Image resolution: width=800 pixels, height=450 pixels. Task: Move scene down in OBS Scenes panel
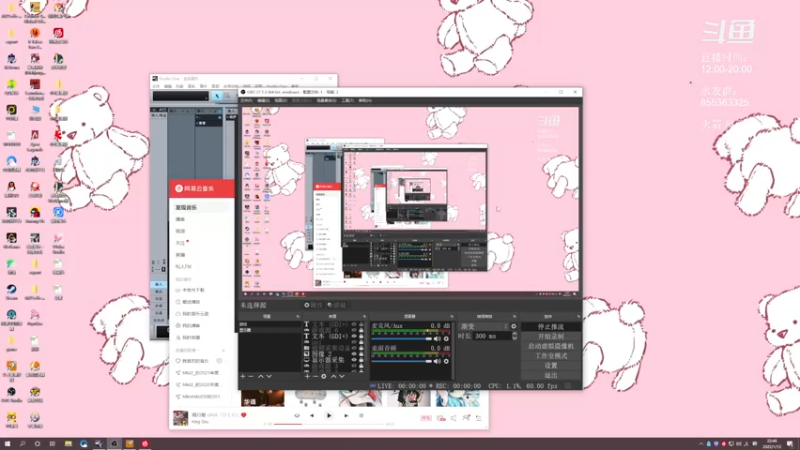[269, 377]
